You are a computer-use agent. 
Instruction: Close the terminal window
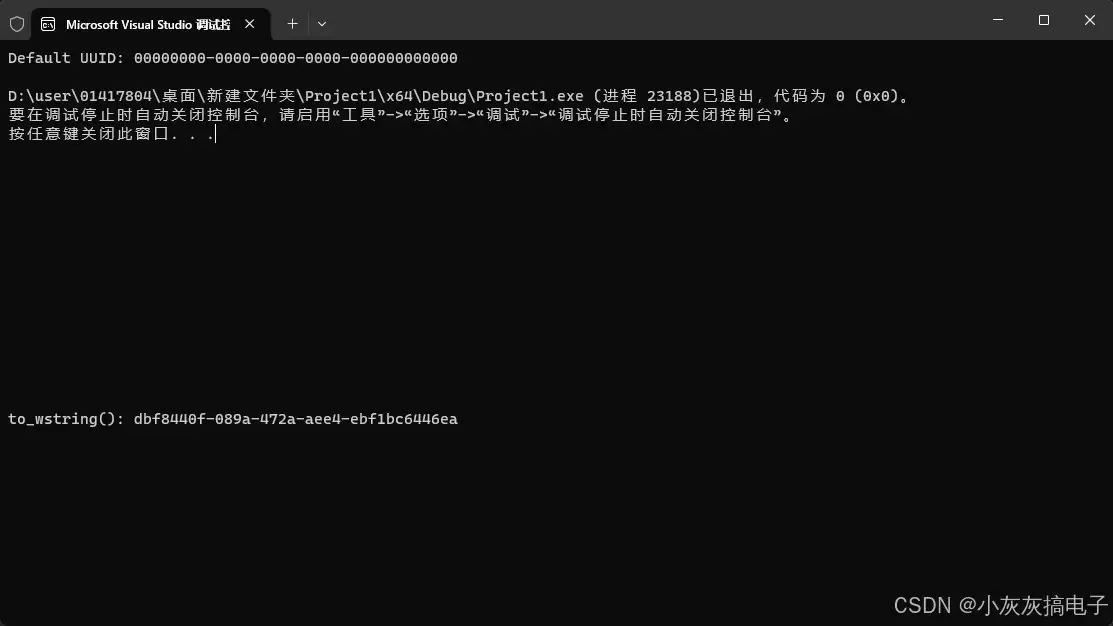[x=1090, y=20]
